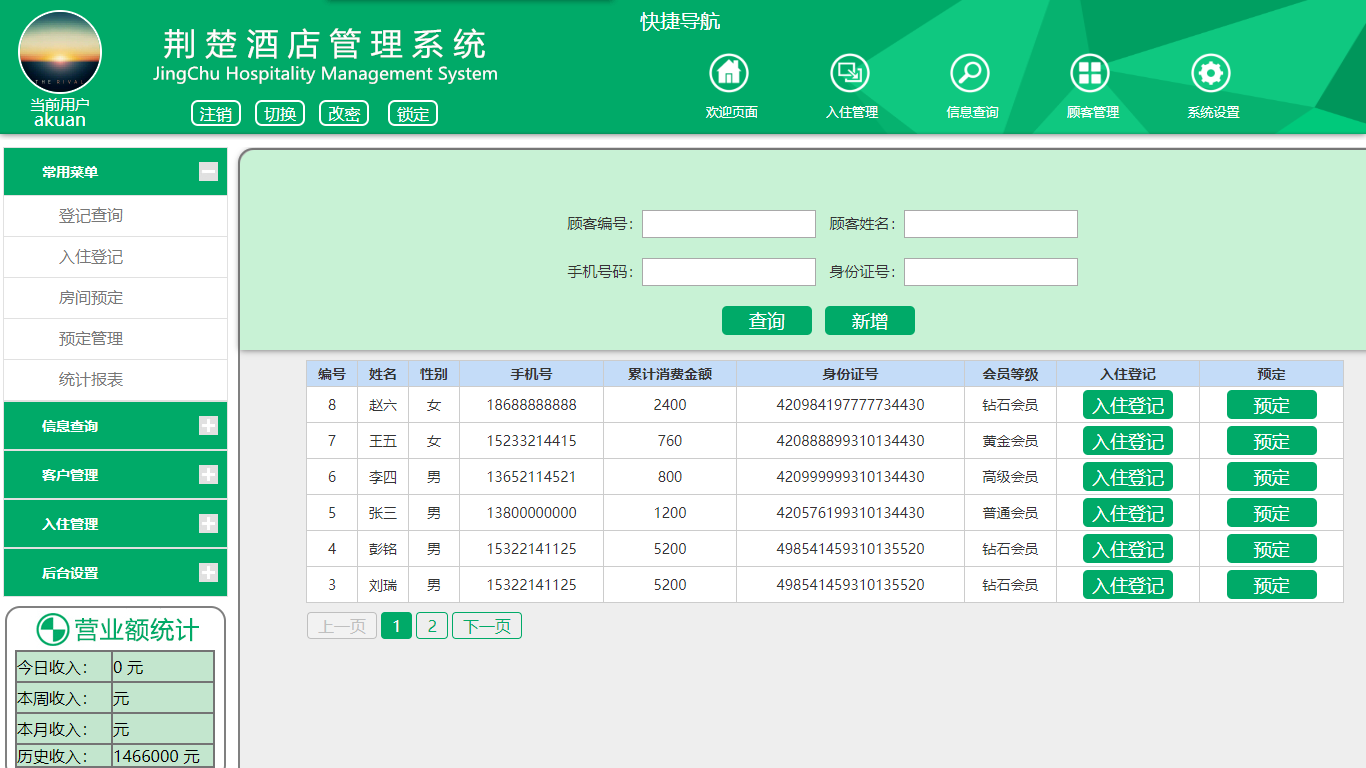Click 普通会员 membership cell
The width and height of the screenshot is (1366, 768).
point(1010,513)
